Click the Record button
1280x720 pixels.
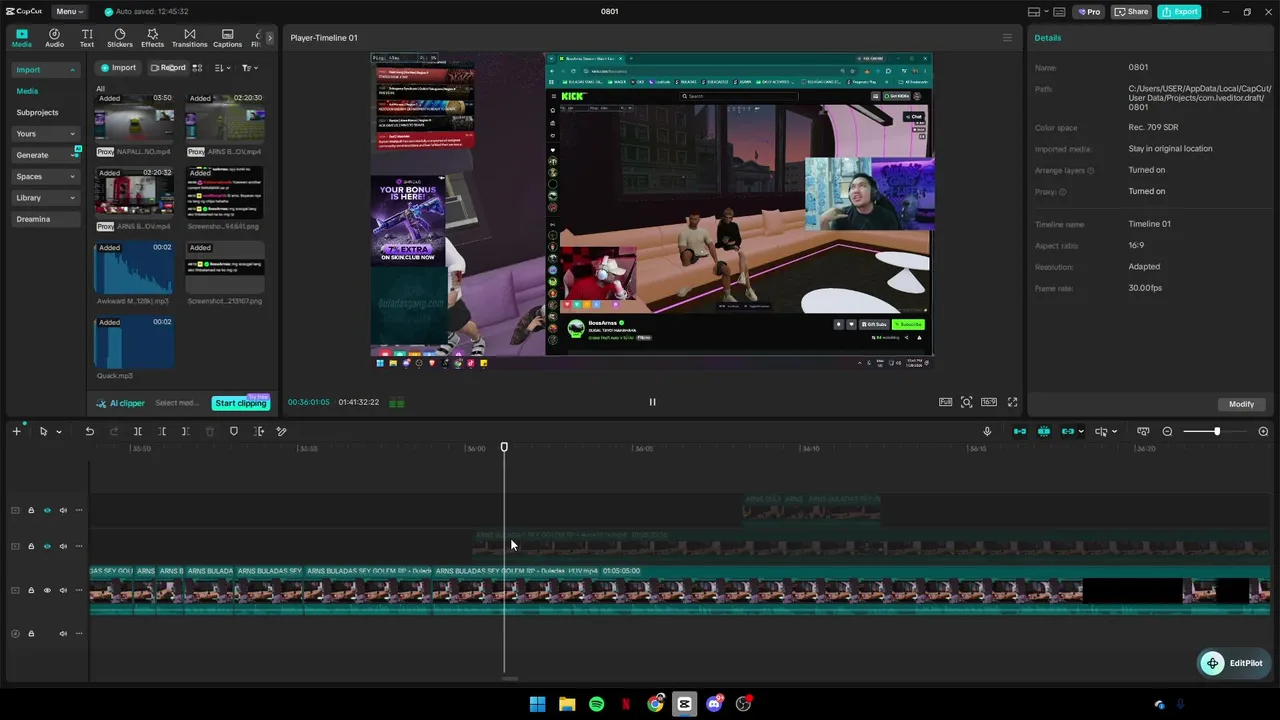(x=168, y=68)
